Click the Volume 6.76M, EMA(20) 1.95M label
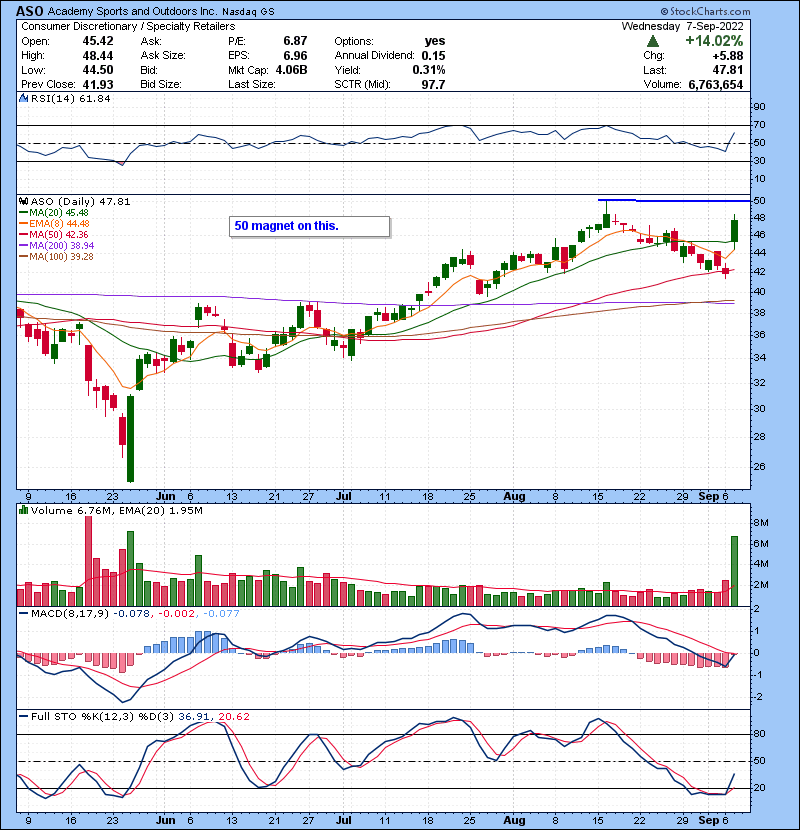 click(x=116, y=511)
